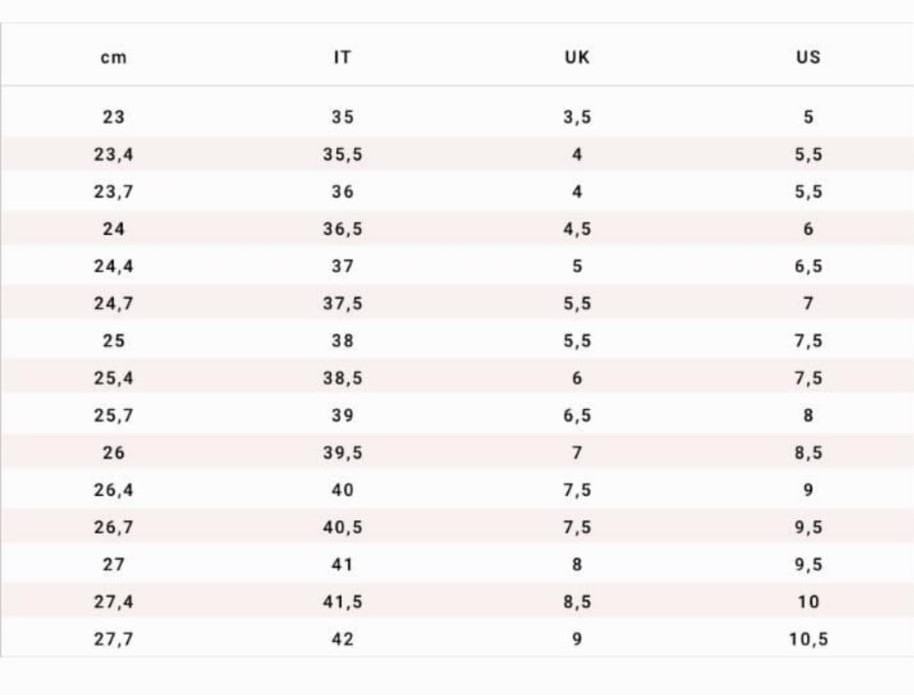Select the 23 cm cell
This screenshot has width=914, height=695.
pos(114,117)
